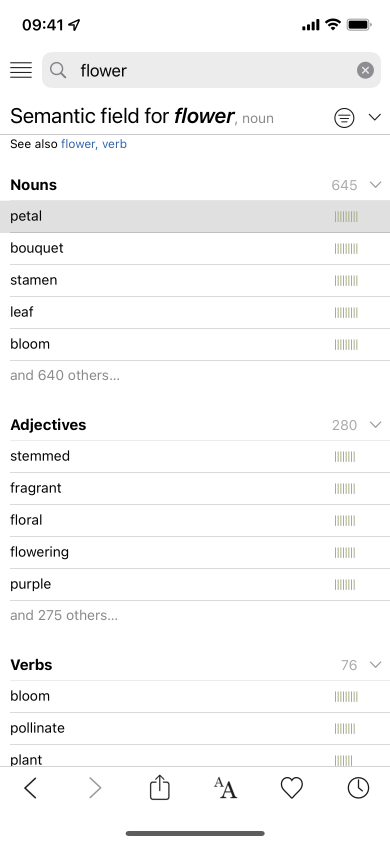Collapse the Adjectives section

(x=375, y=425)
